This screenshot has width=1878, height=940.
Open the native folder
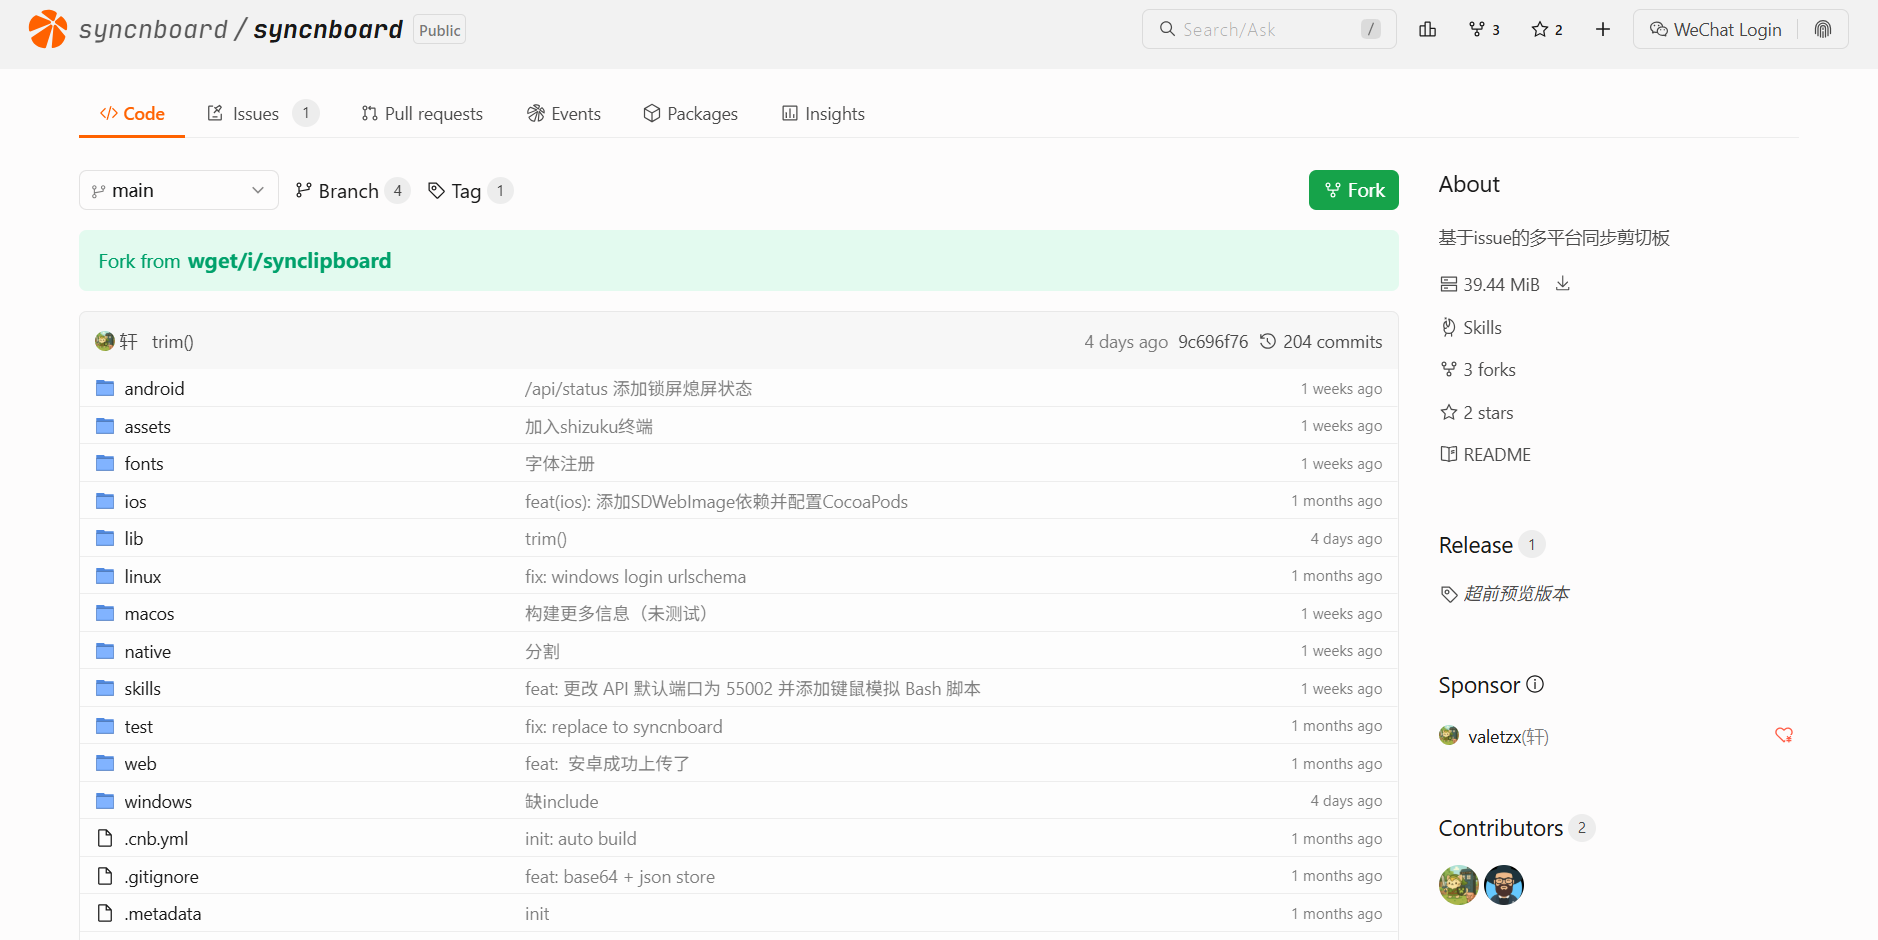147,651
